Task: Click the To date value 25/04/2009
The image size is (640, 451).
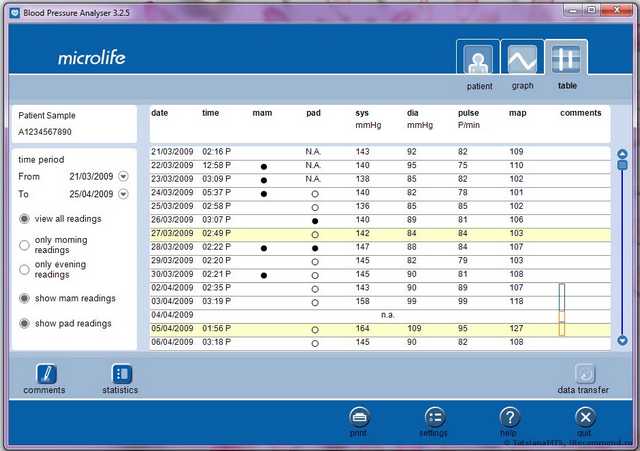Action: 91,194
